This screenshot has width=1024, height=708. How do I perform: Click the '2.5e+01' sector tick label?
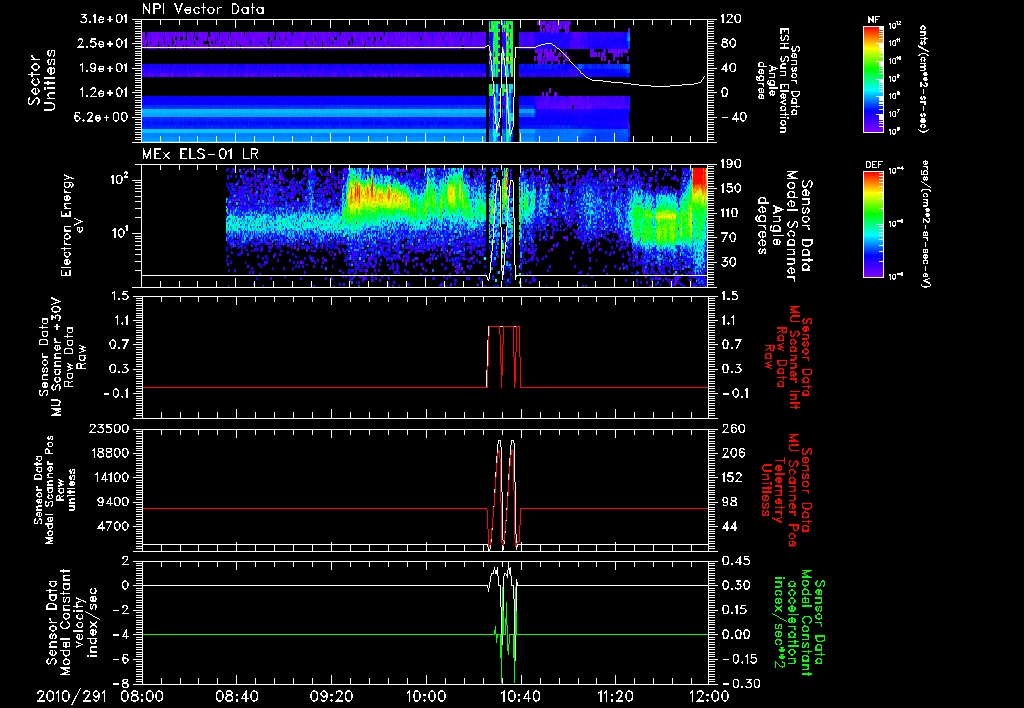[x=106, y=43]
